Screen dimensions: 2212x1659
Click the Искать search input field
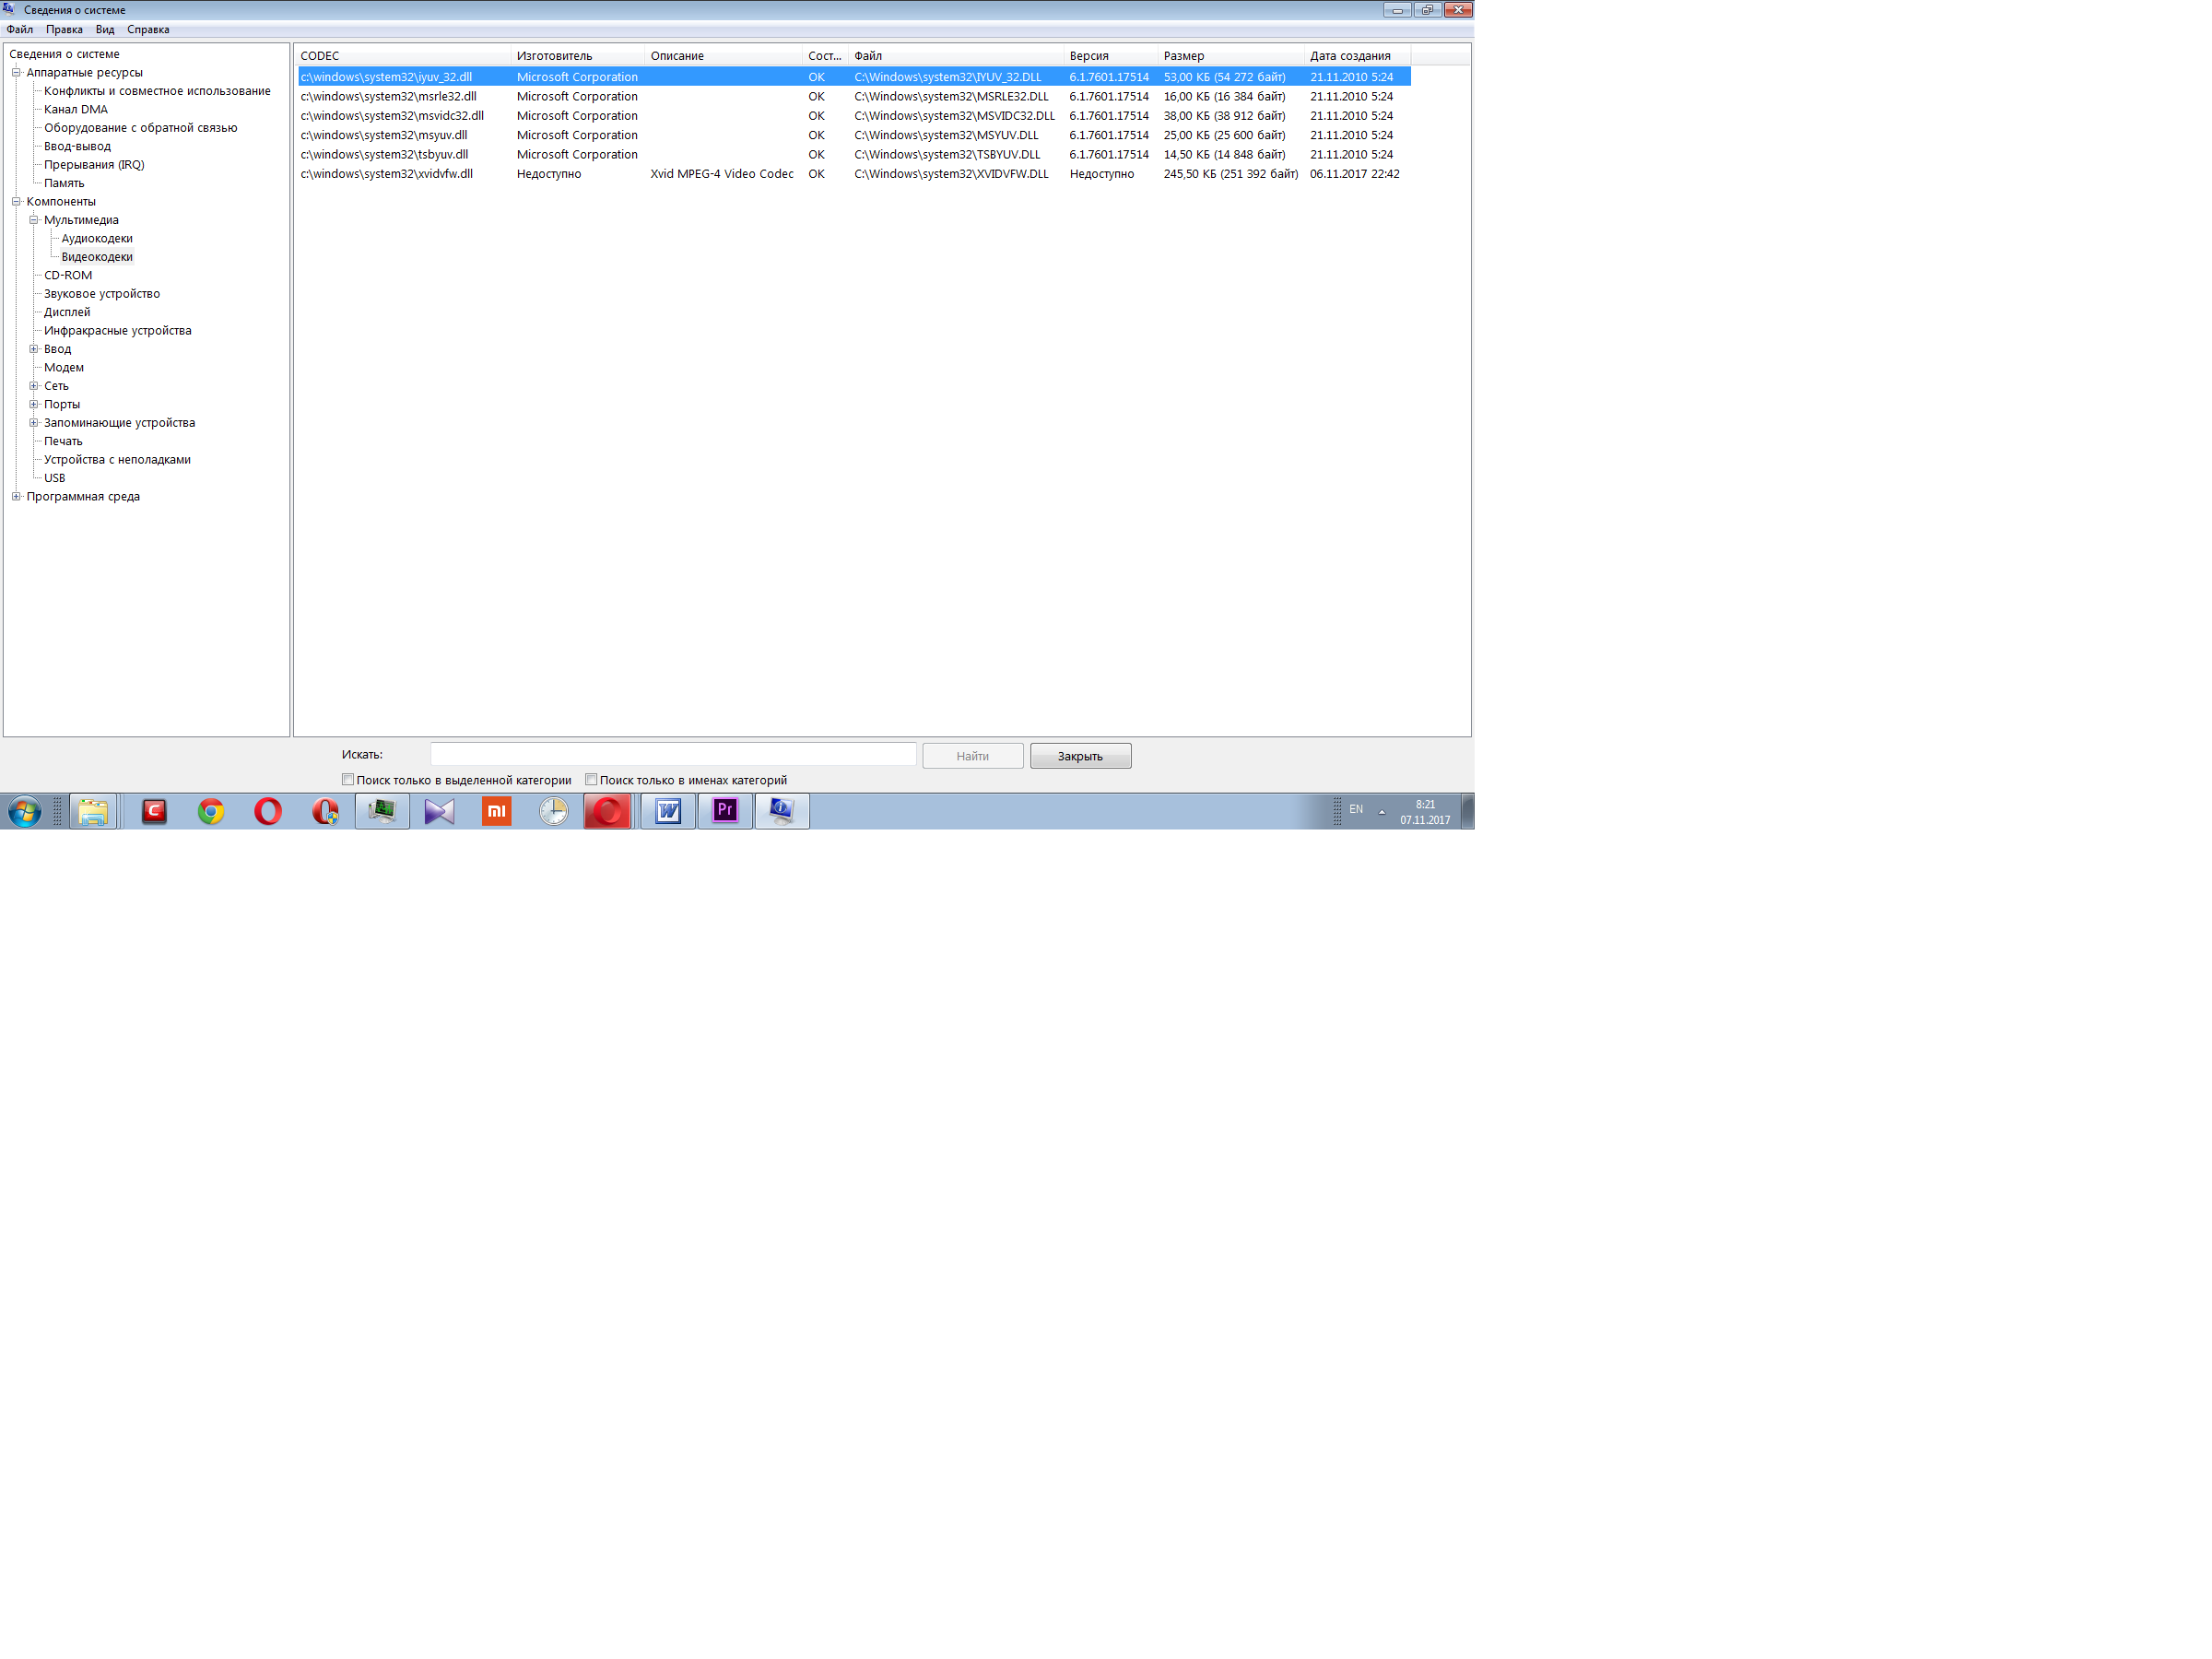pyautogui.click(x=673, y=755)
